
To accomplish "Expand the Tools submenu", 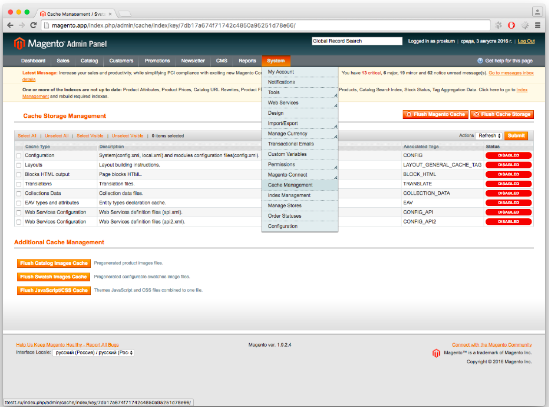I will click(x=300, y=92).
